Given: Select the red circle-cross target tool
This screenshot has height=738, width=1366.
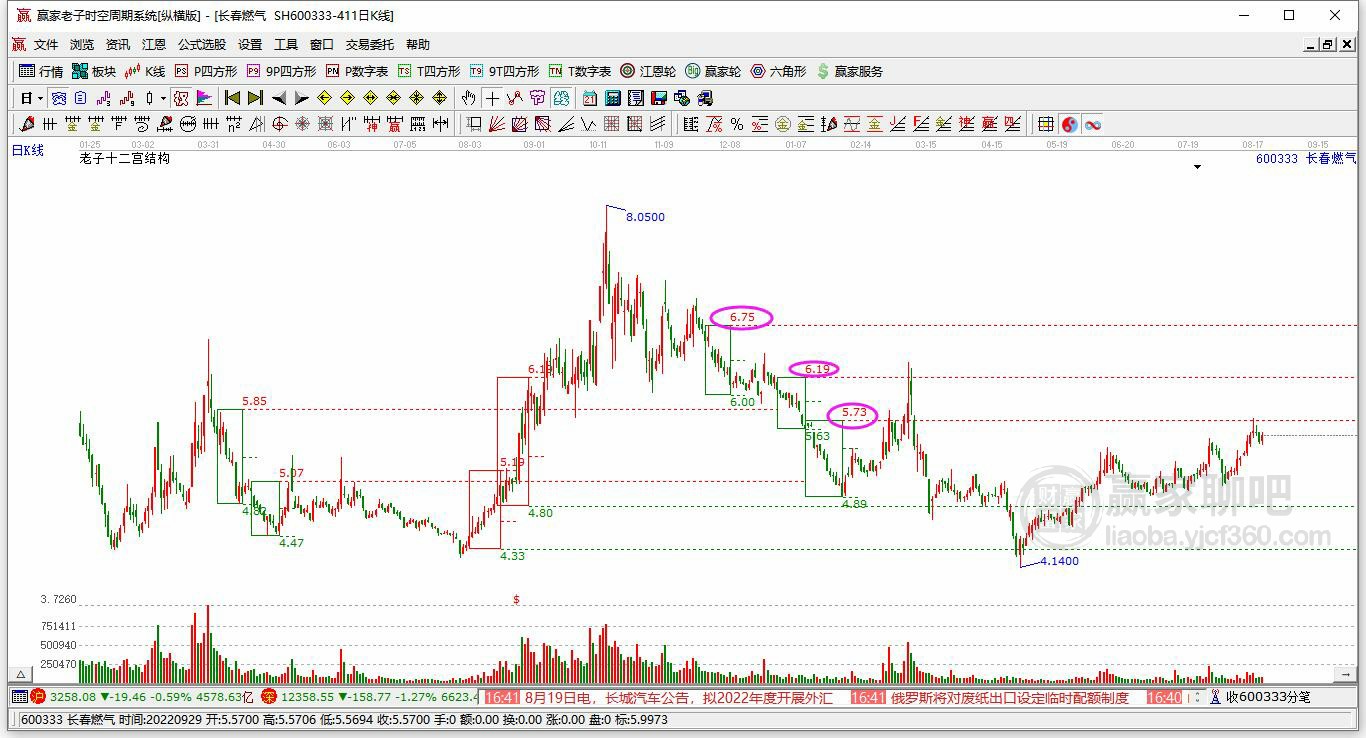Looking at the screenshot, I should pos(279,124).
